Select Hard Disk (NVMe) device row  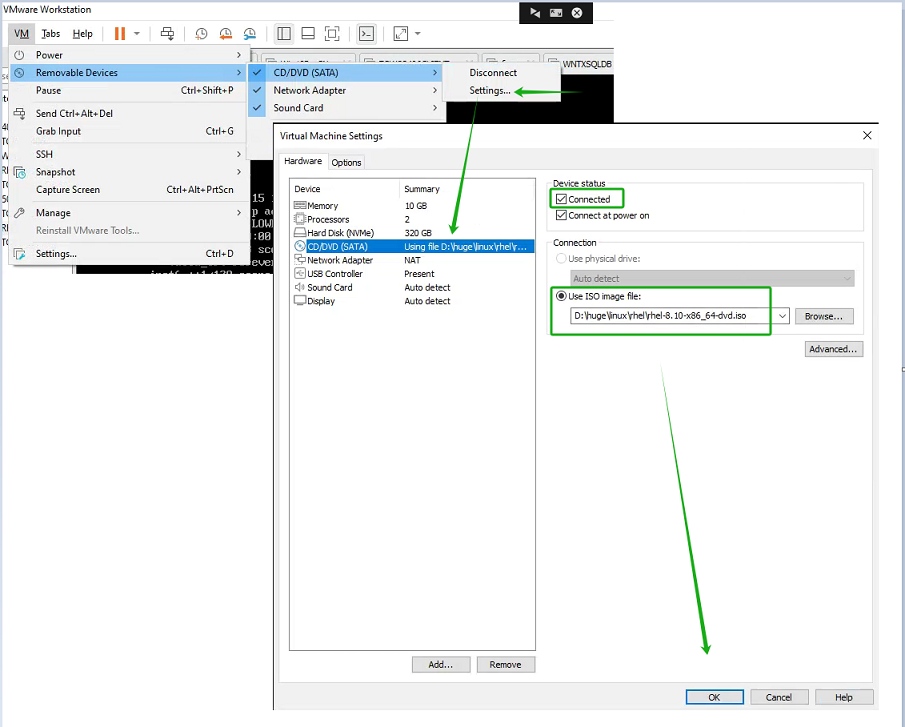tap(412, 233)
